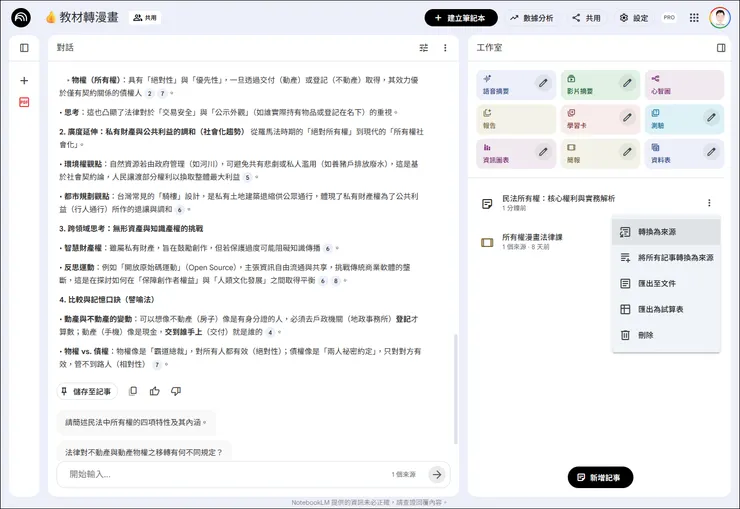Screen dimensions: 740x509
Task: Select 刪除 from the note menu
Action: pos(666,335)
